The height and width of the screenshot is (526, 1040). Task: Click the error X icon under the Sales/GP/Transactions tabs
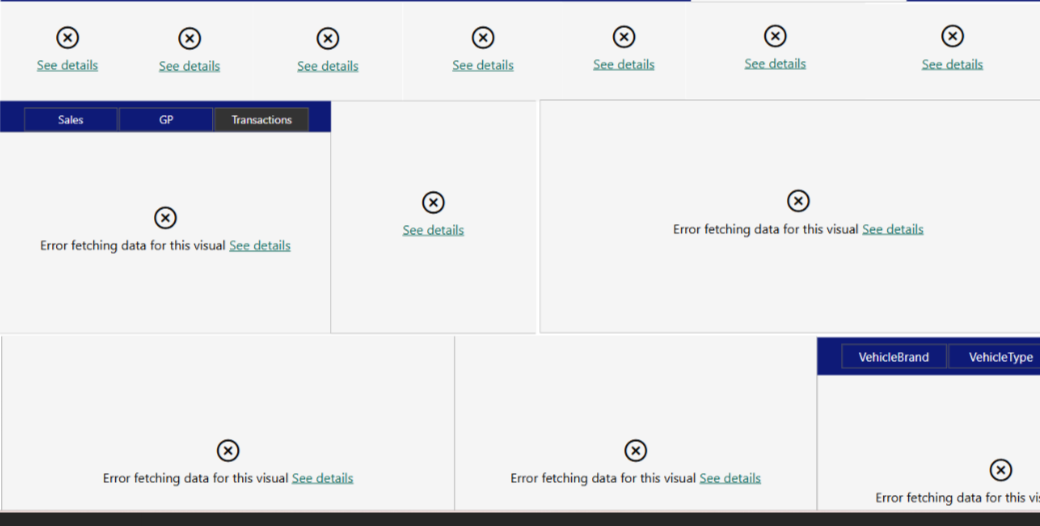(x=165, y=218)
